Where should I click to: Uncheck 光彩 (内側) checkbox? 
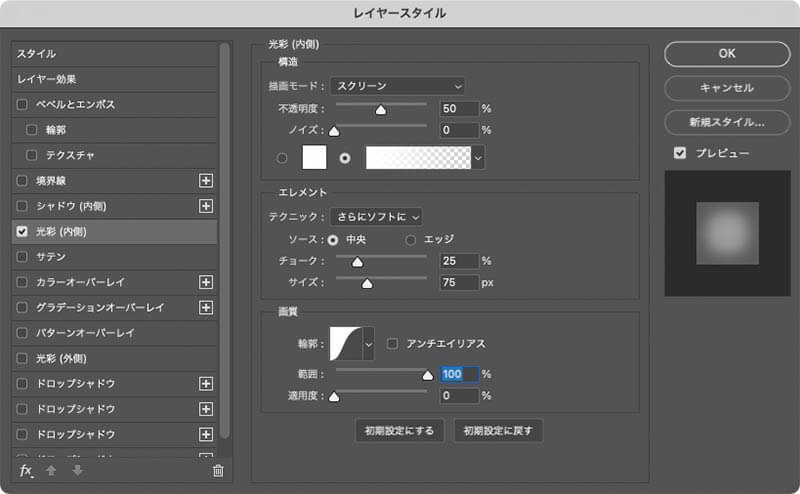click(22, 232)
